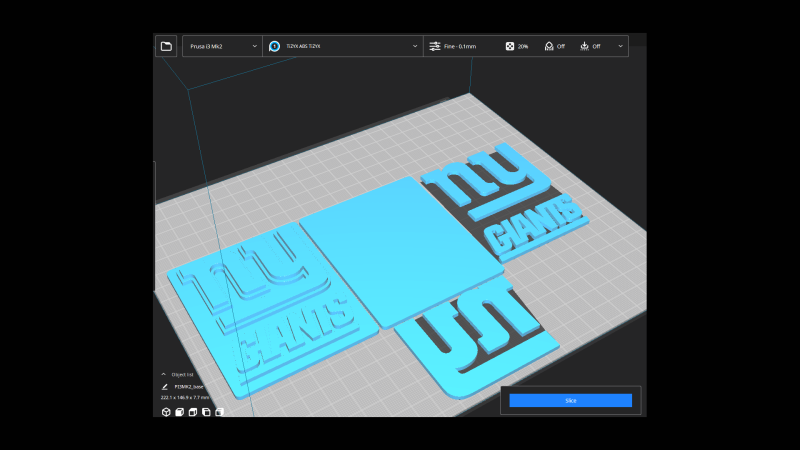Select front view cube icon
Screen dimensions: 800x450
coord(179,411)
